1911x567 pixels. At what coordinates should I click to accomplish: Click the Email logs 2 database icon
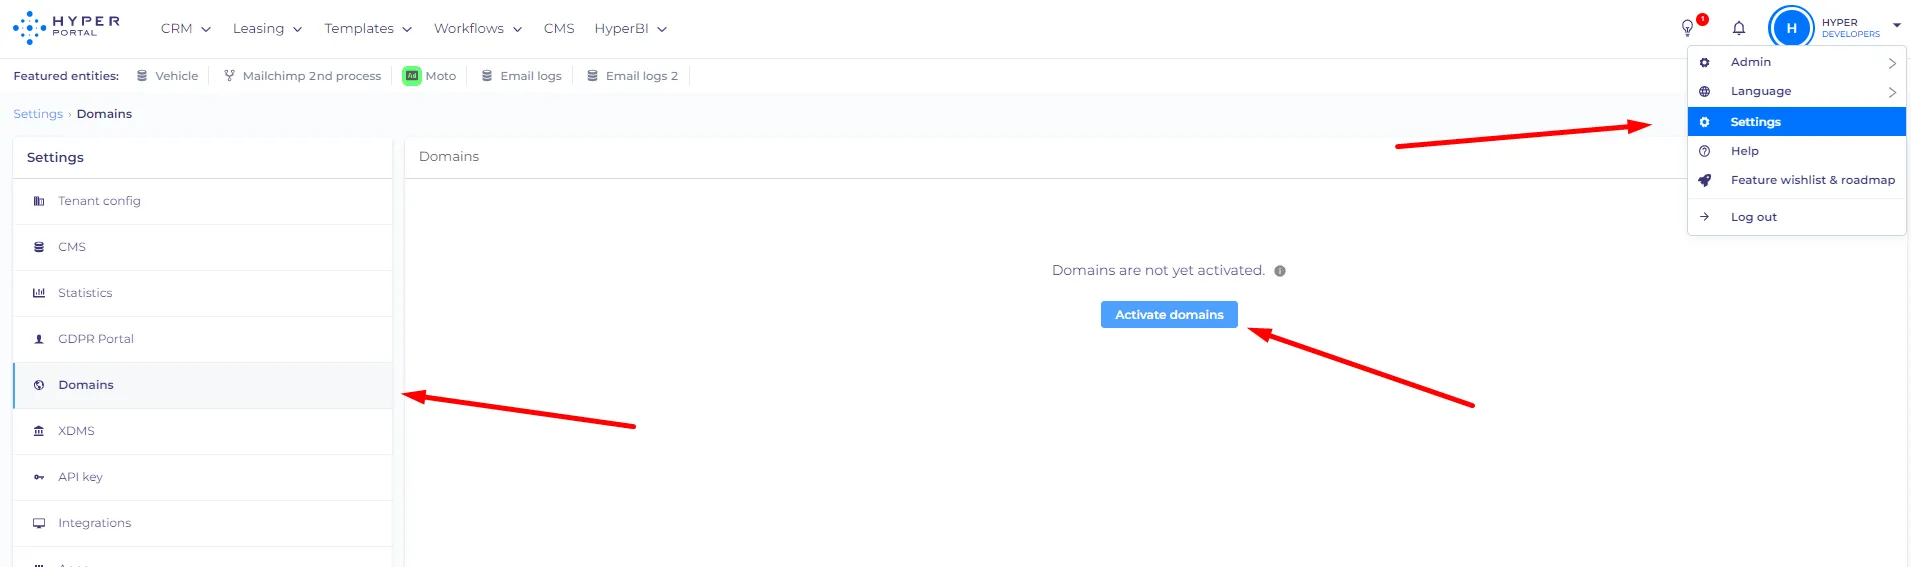point(592,76)
